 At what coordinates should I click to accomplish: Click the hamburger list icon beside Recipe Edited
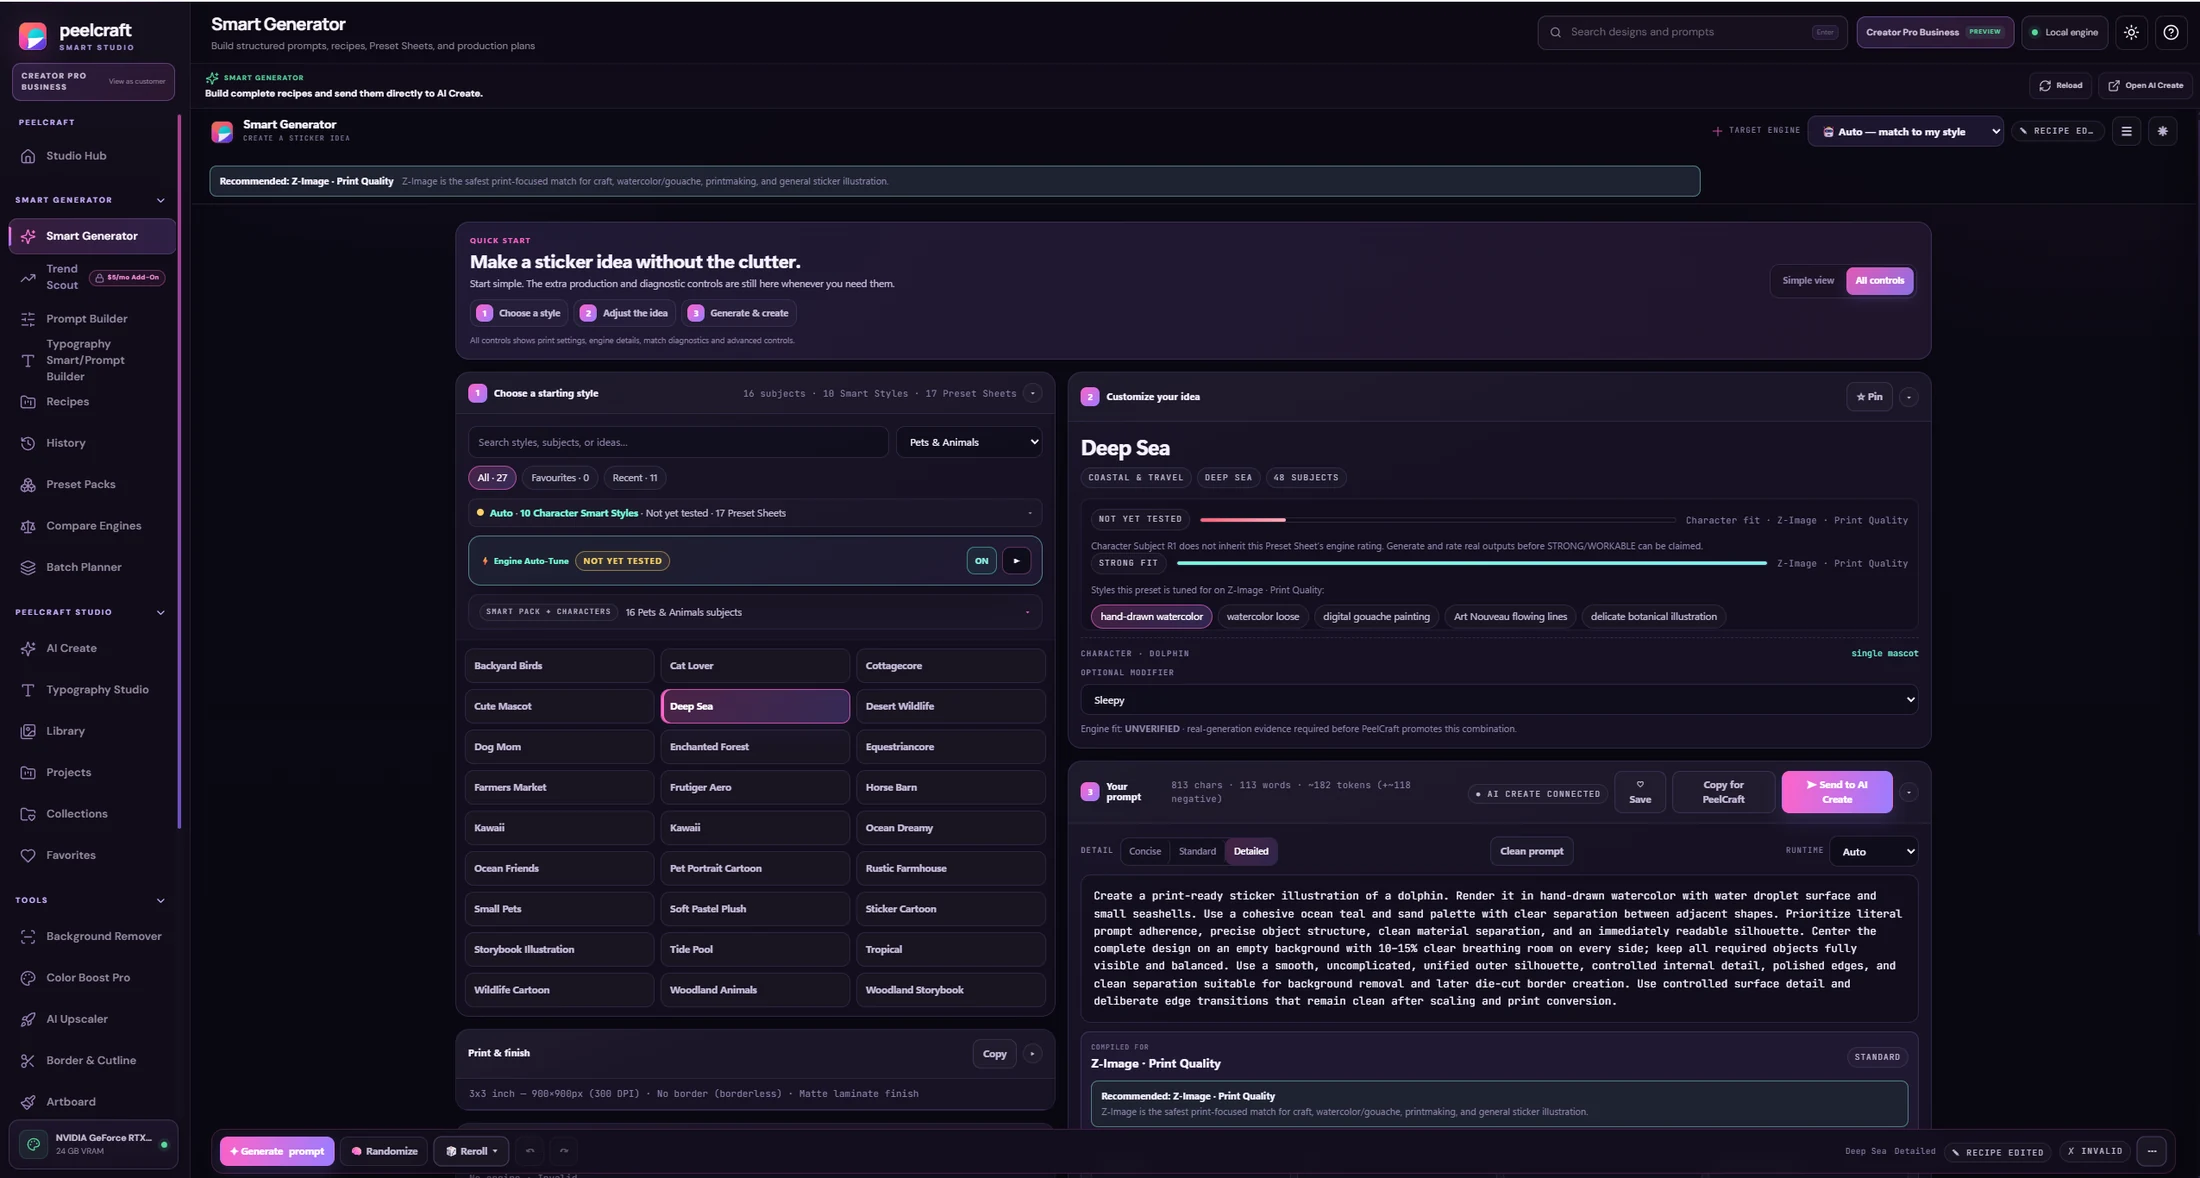tap(2126, 131)
